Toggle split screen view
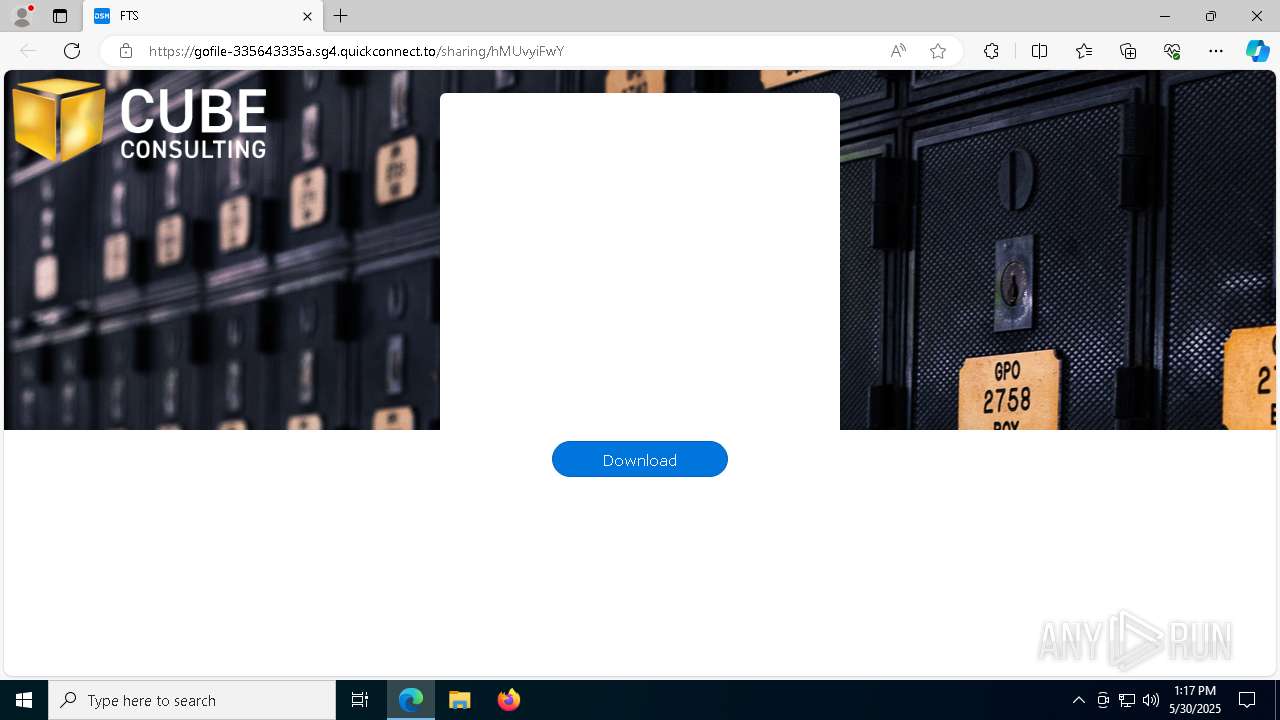 1039,51
